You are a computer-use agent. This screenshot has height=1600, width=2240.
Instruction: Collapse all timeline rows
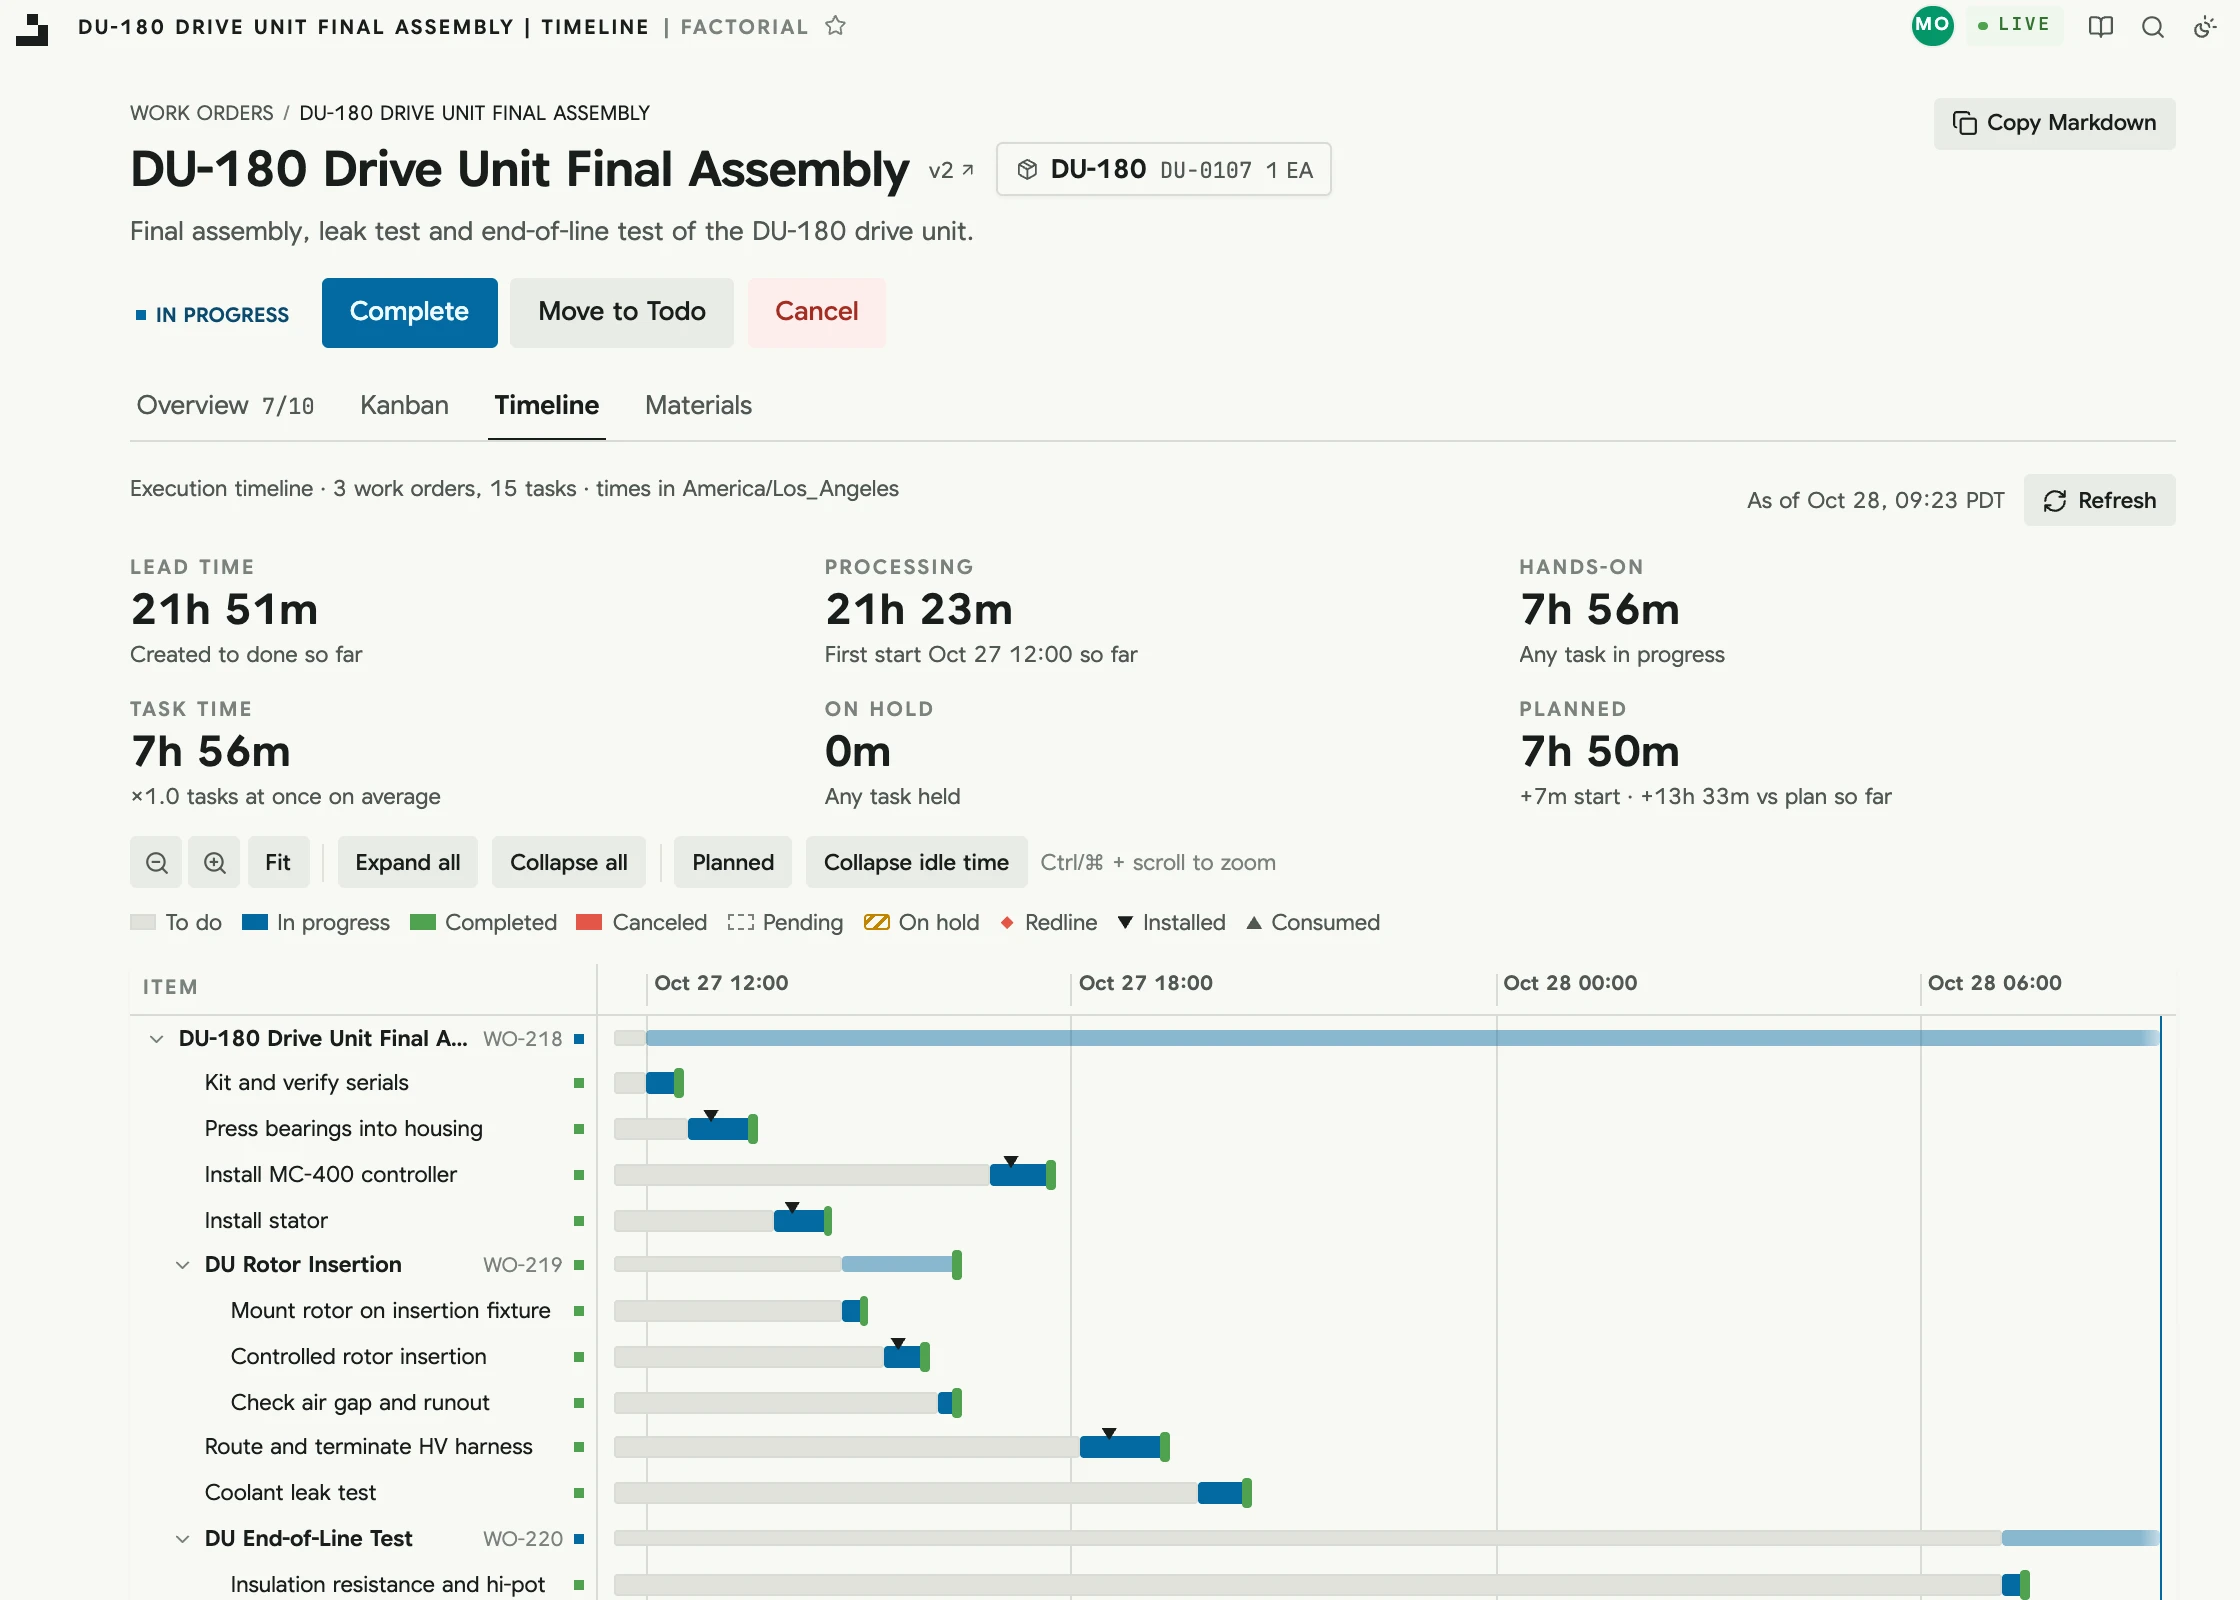568,862
